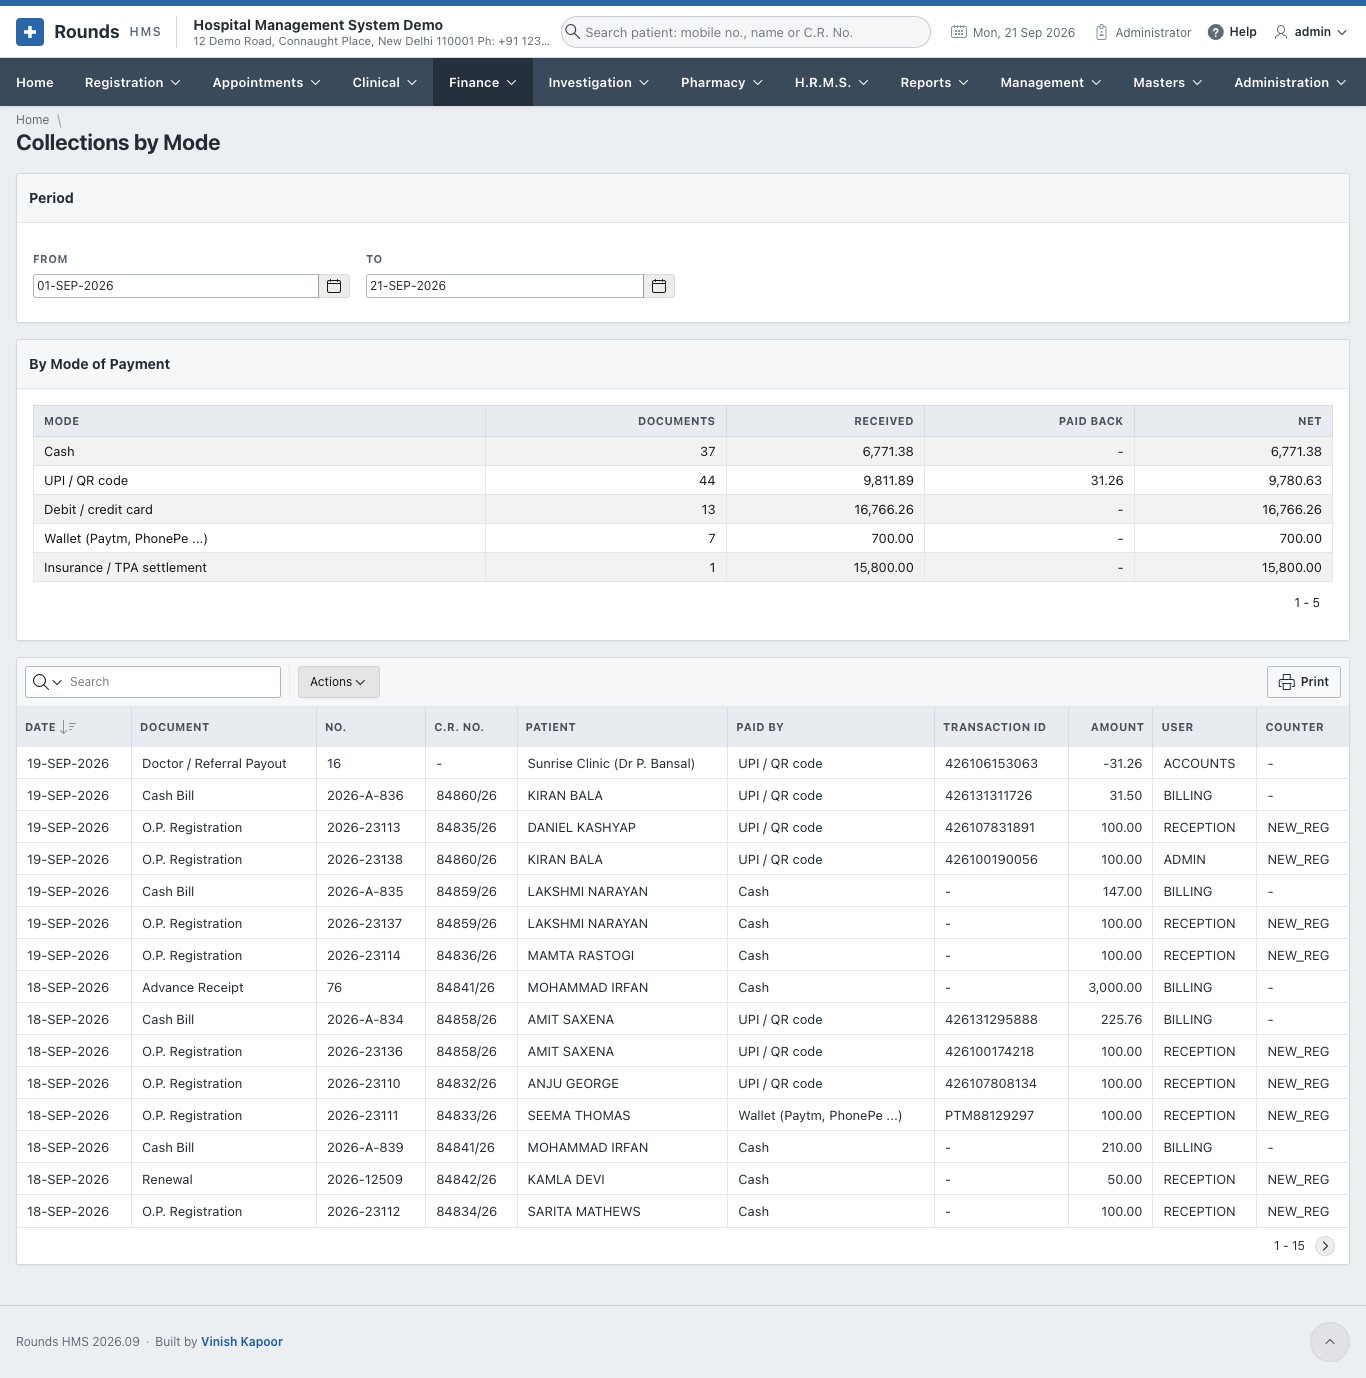This screenshot has width=1366, height=1378.
Task: Click the Administrator clipboard icon
Action: click(1101, 32)
